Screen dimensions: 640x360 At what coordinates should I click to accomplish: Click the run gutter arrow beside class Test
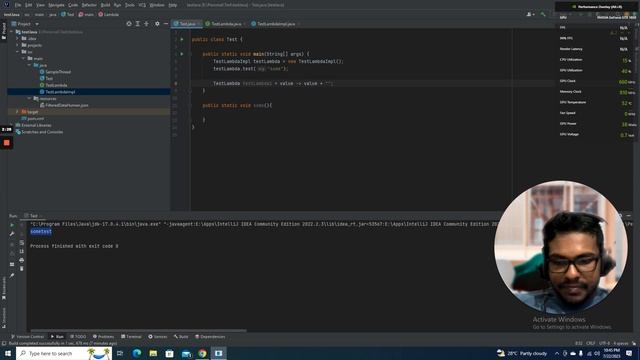[x=182, y=40]
